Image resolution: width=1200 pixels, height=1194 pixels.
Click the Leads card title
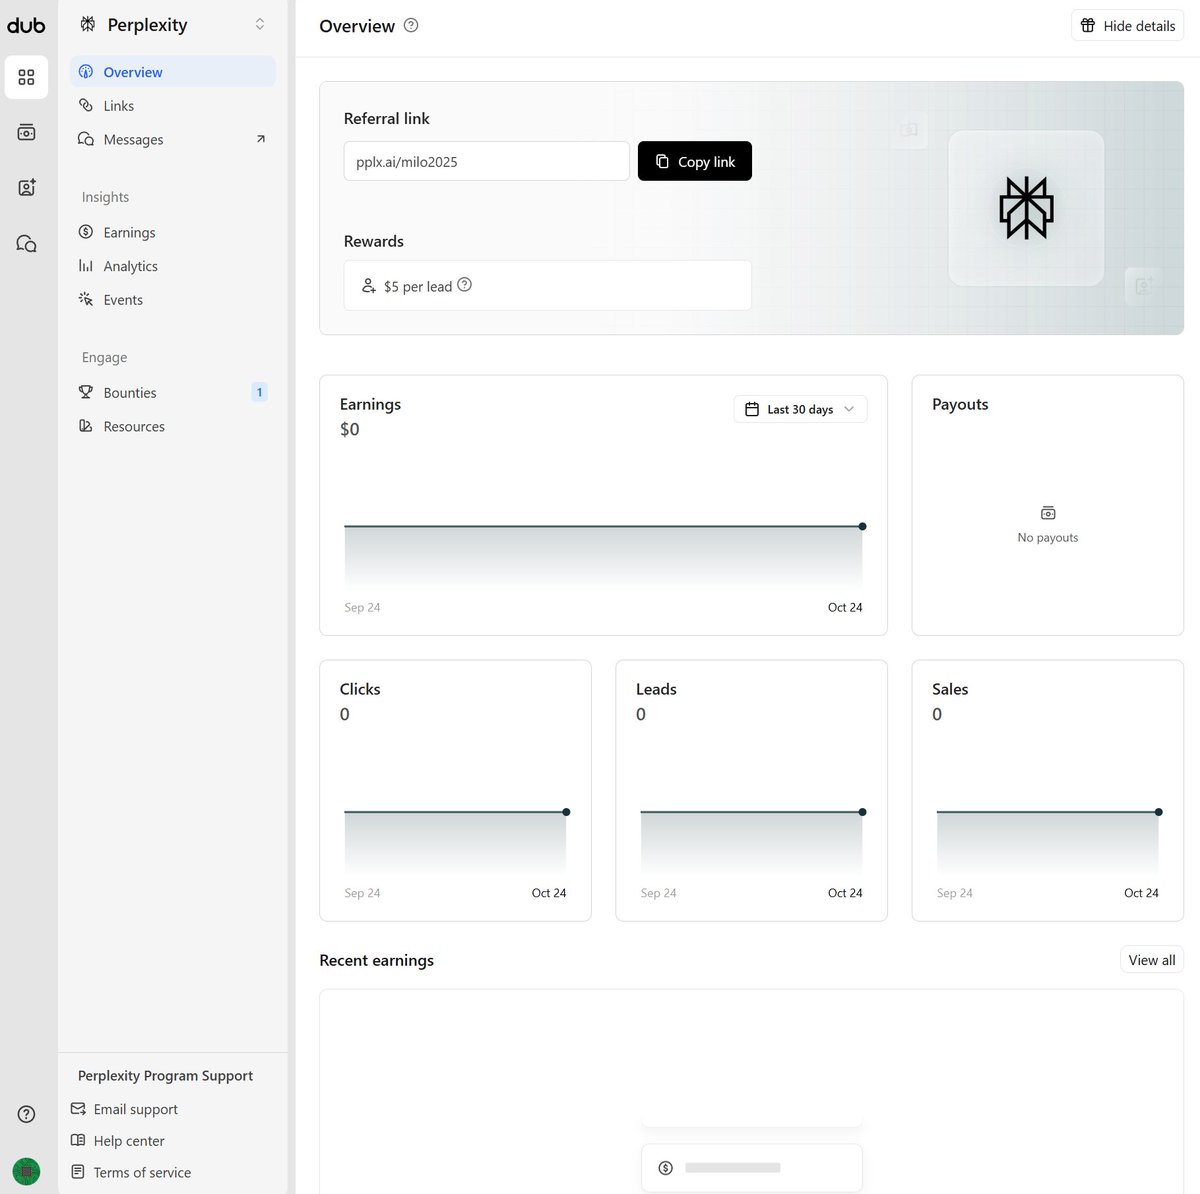coord(656,689)
